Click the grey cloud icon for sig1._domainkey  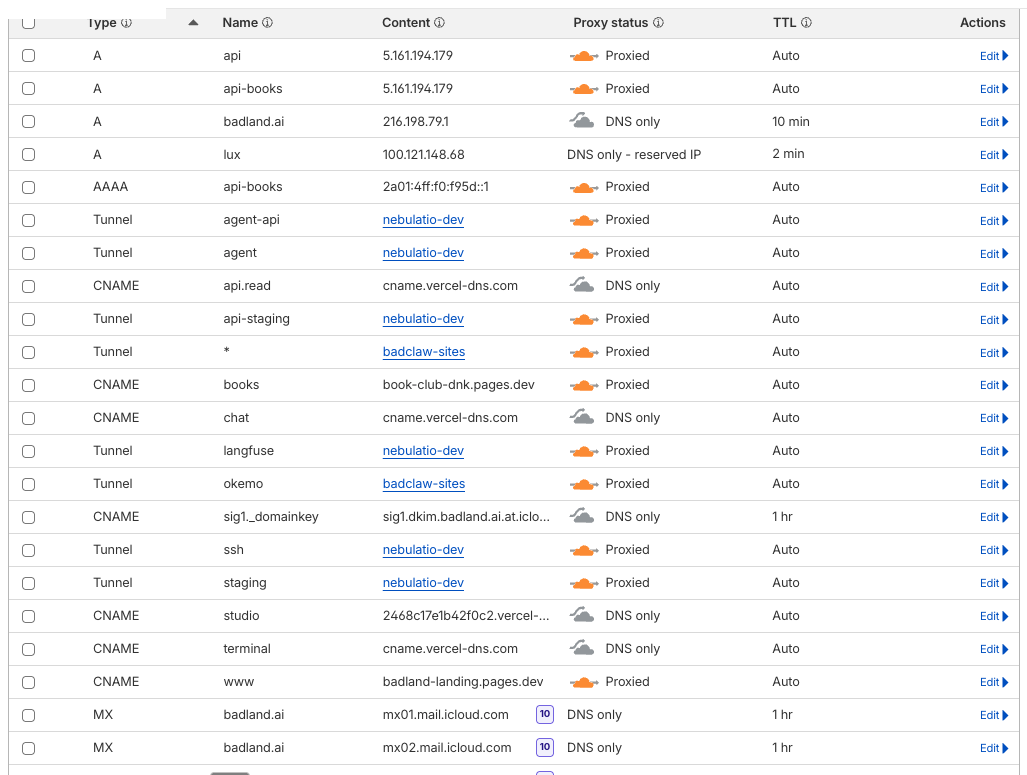(584, 517)
